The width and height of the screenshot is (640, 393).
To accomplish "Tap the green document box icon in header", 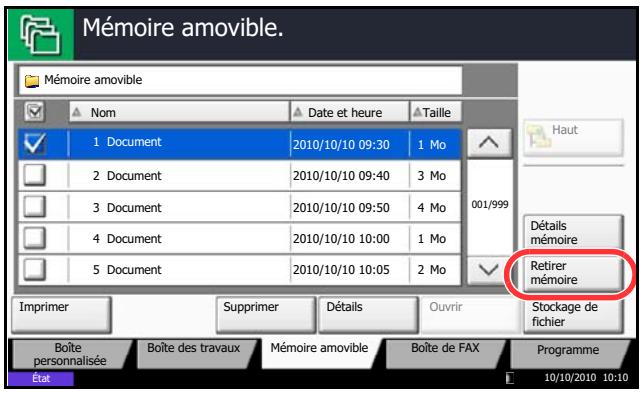I will (41, 35).
